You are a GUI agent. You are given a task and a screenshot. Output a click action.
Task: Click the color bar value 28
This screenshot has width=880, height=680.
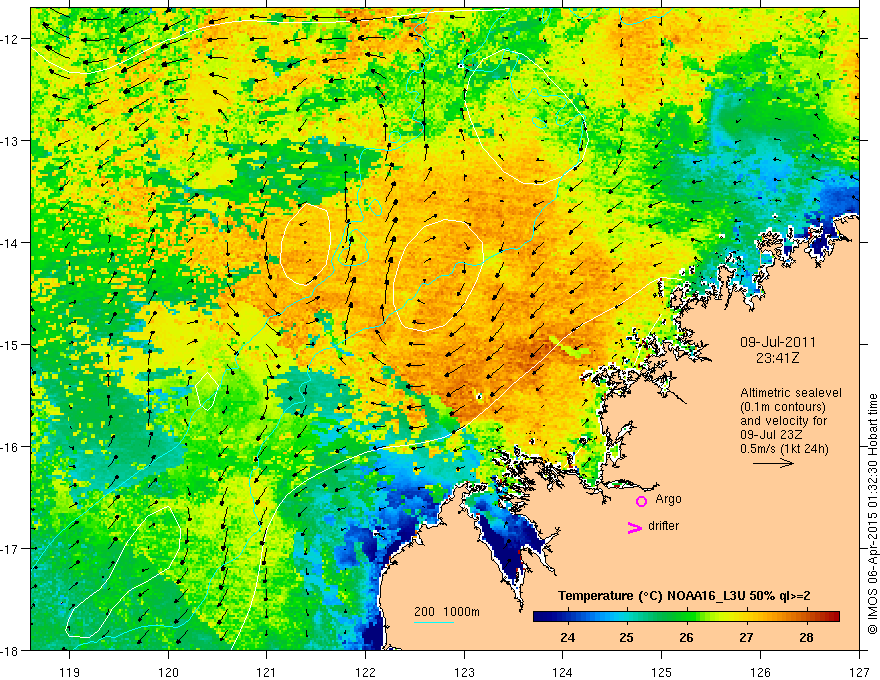[x=806, y=637]
